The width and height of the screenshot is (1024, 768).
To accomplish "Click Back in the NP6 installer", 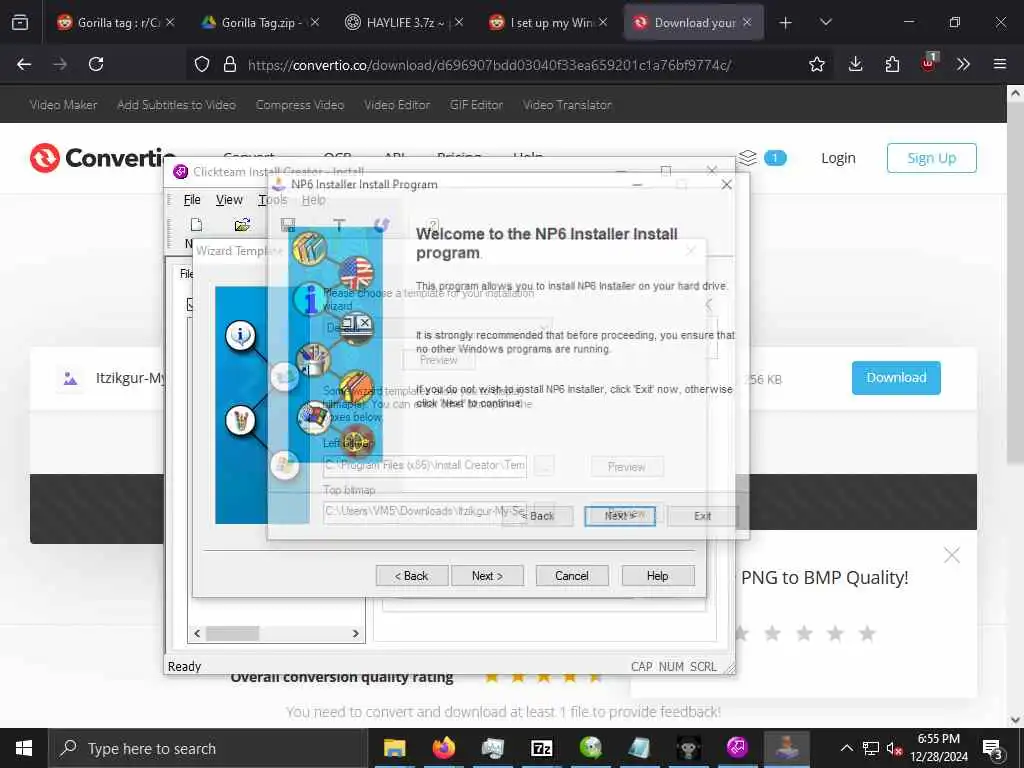I will pyautogui.click(x=537, y=516).
